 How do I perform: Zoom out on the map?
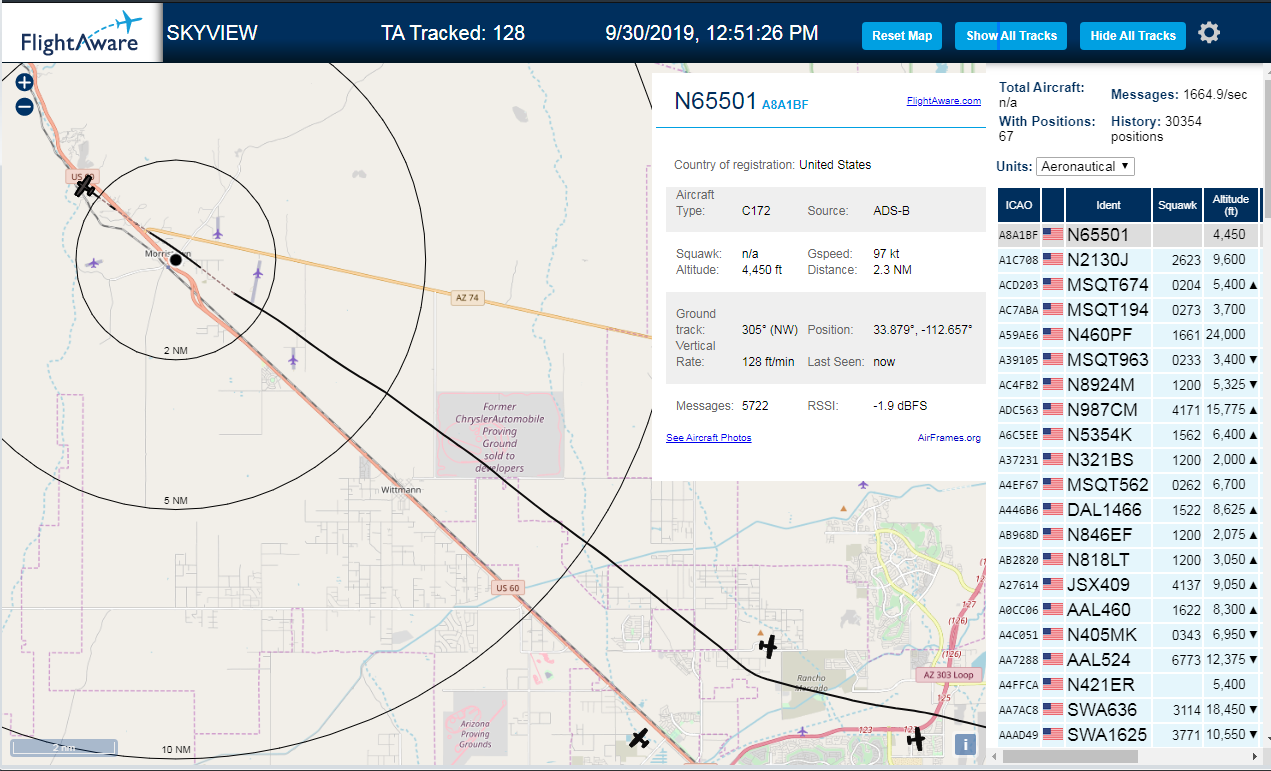click(x=25, y=107)
